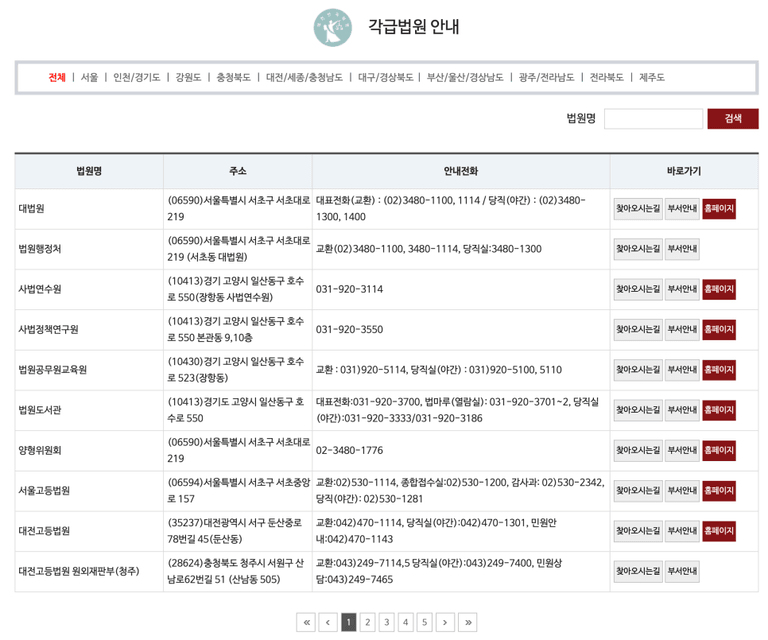This screenshot has width=768, height=640.
Task: Open 부서안내 for 사법연수원
Action: coord(682,289)
